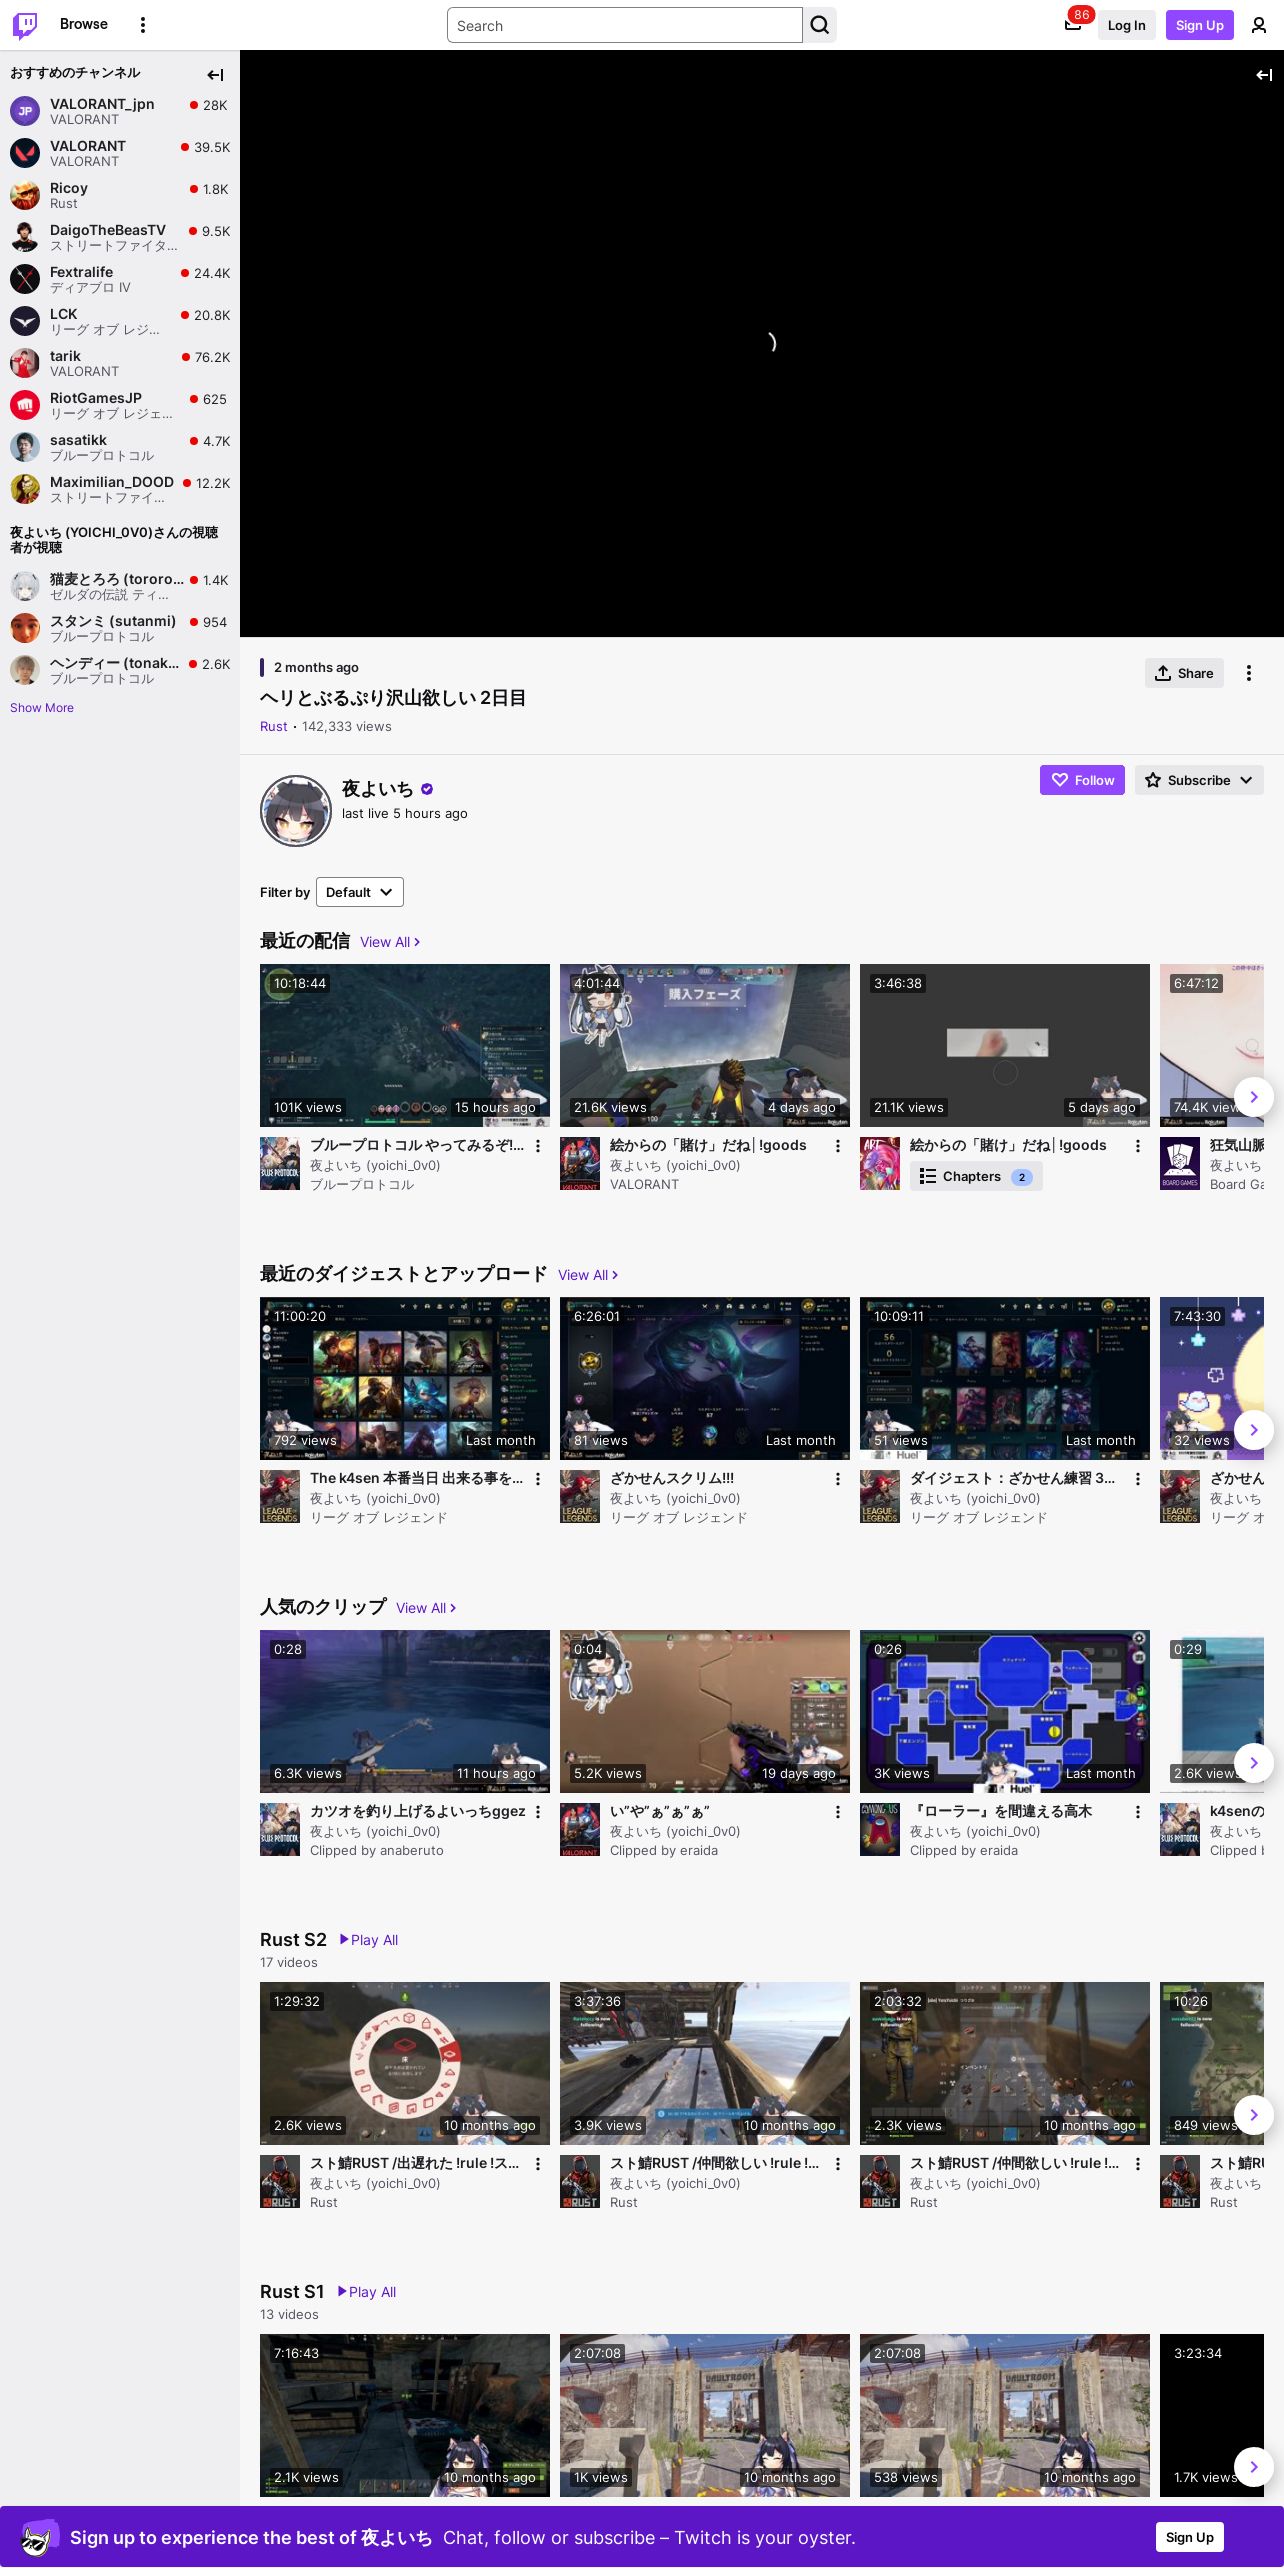The height and width of the screenshot is (2568, 1284).
Task: Open the ダイジェスト：ざかせん練習 video title
Action: 1012,1479
